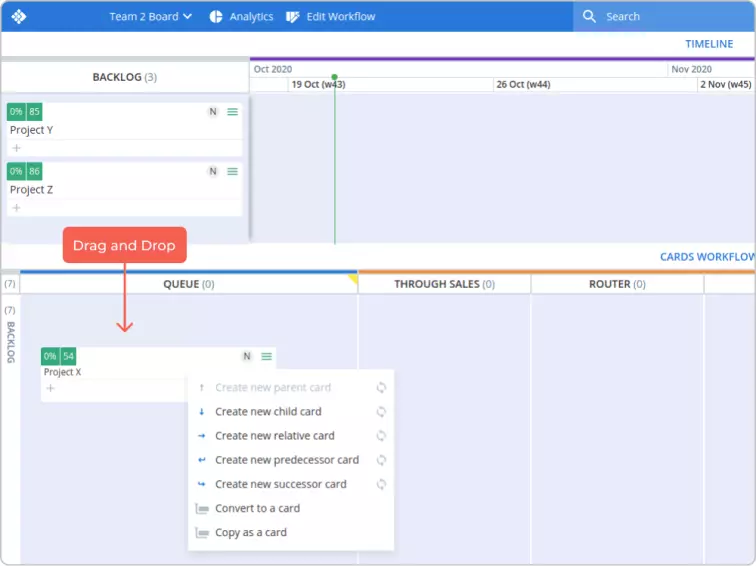Choose Create new predecessor card
The image size is (756, 566).
[x=286, y=460]
